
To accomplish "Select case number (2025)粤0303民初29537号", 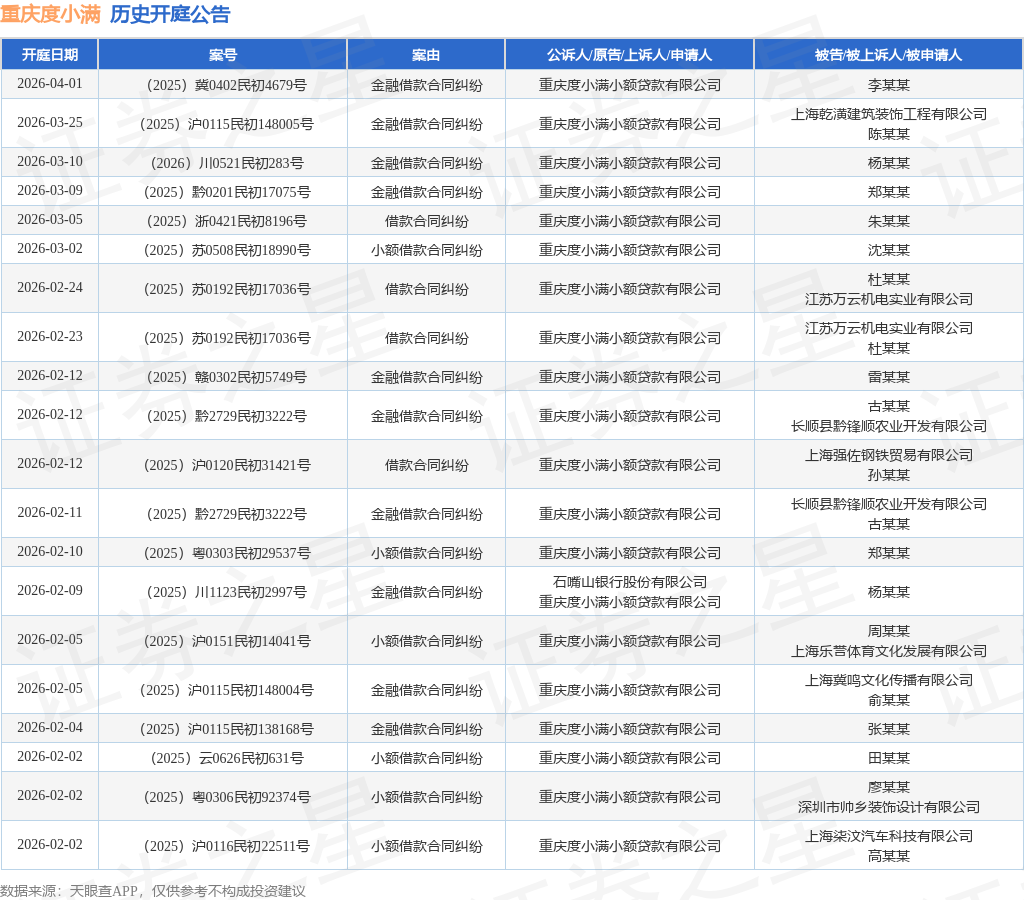I will pos(223,553).
